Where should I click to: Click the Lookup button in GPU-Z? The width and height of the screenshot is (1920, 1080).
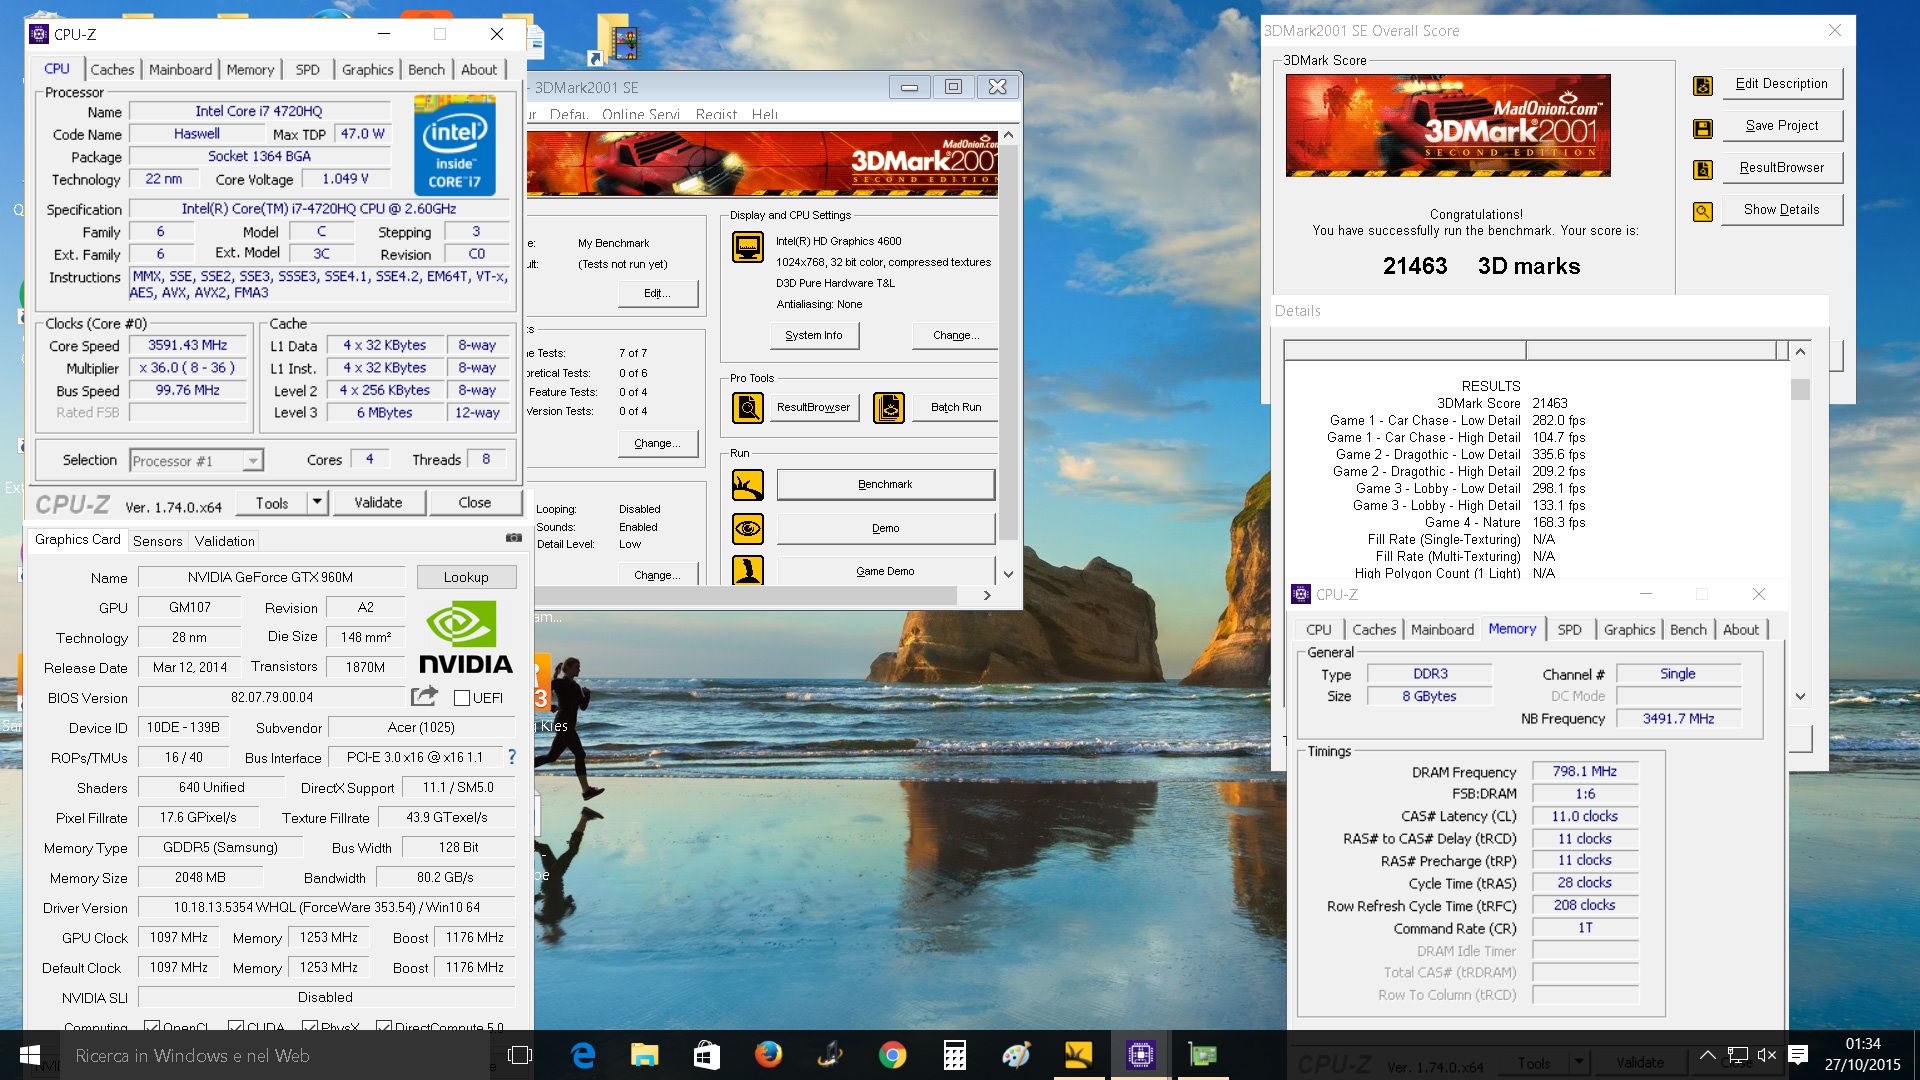(x=466, y=577)
